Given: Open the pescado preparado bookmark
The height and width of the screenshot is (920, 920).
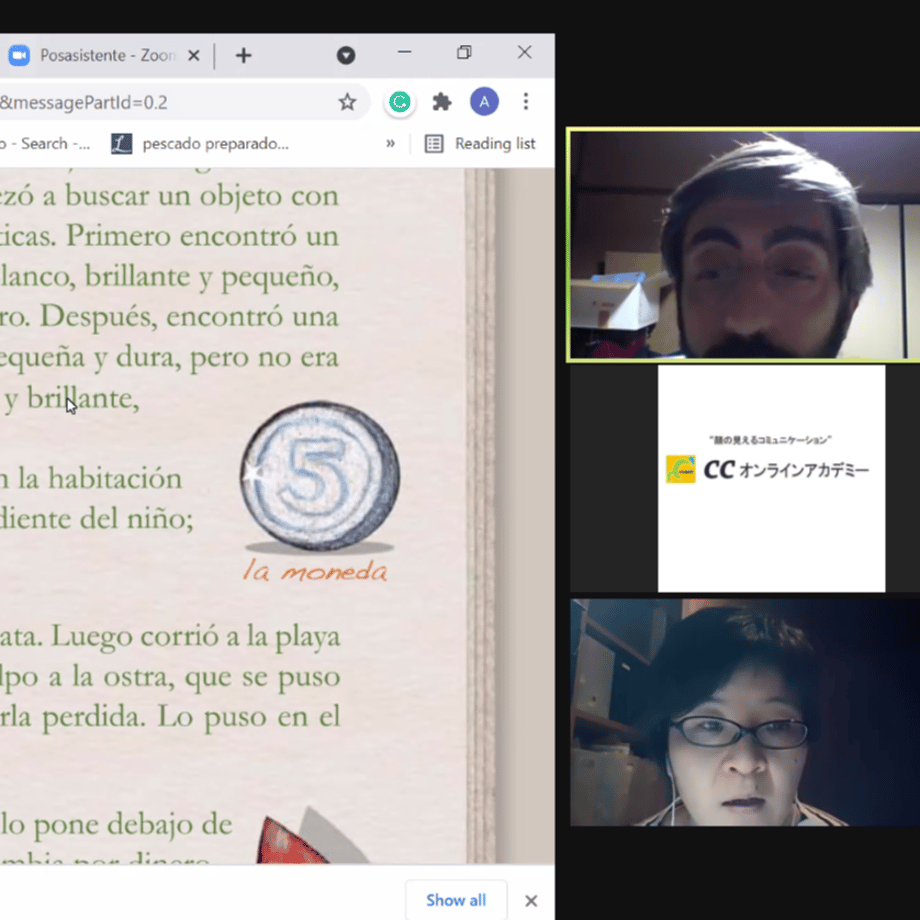Looking at the screenshot, I should [200, 144].
